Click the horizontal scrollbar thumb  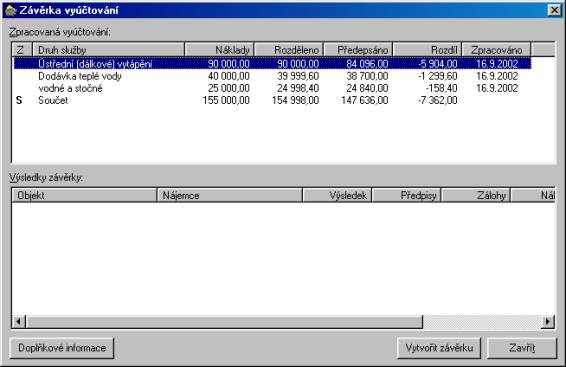(224, 322)
